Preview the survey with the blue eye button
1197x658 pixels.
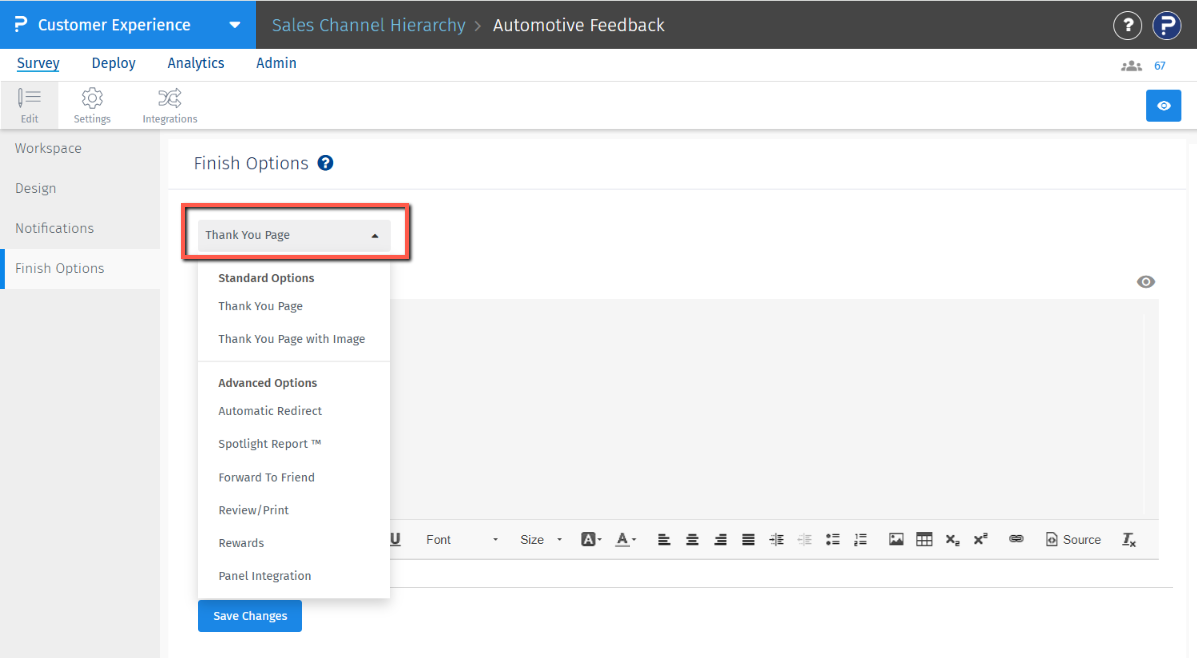(1163, 105)
